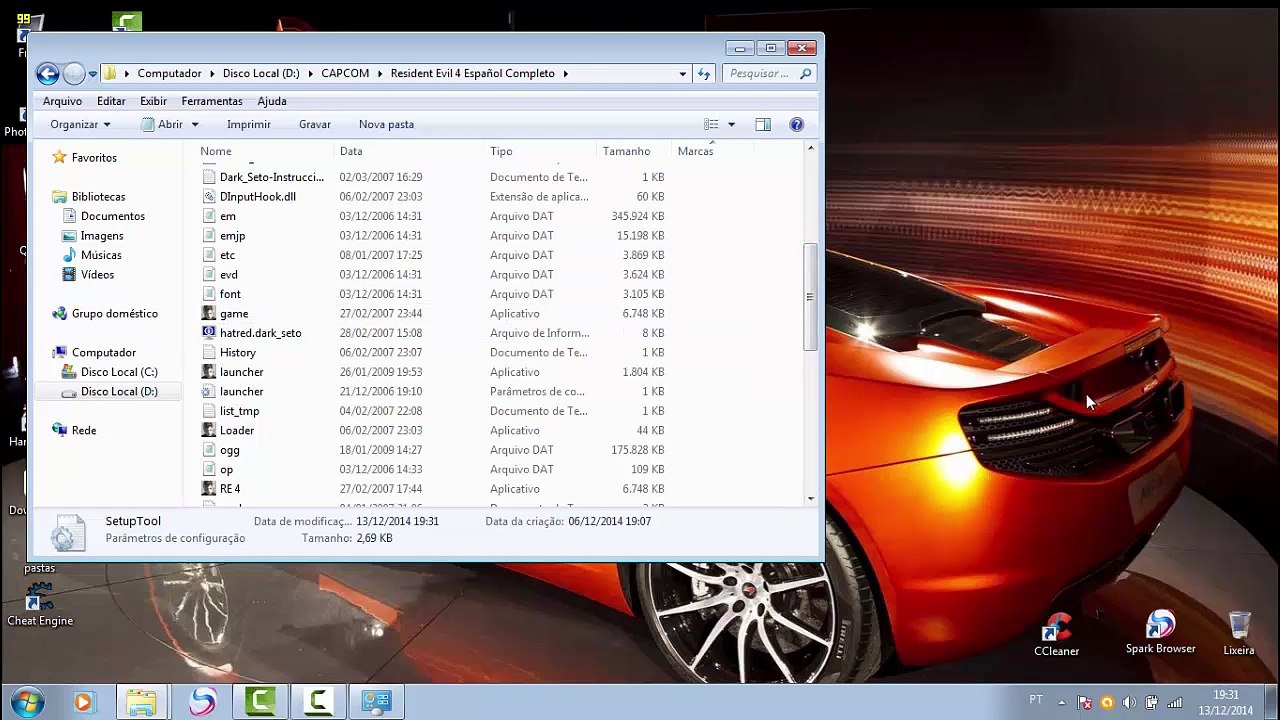Go back using the Explorer back arrow
The image size is (1280, 720).
(47, 73)
